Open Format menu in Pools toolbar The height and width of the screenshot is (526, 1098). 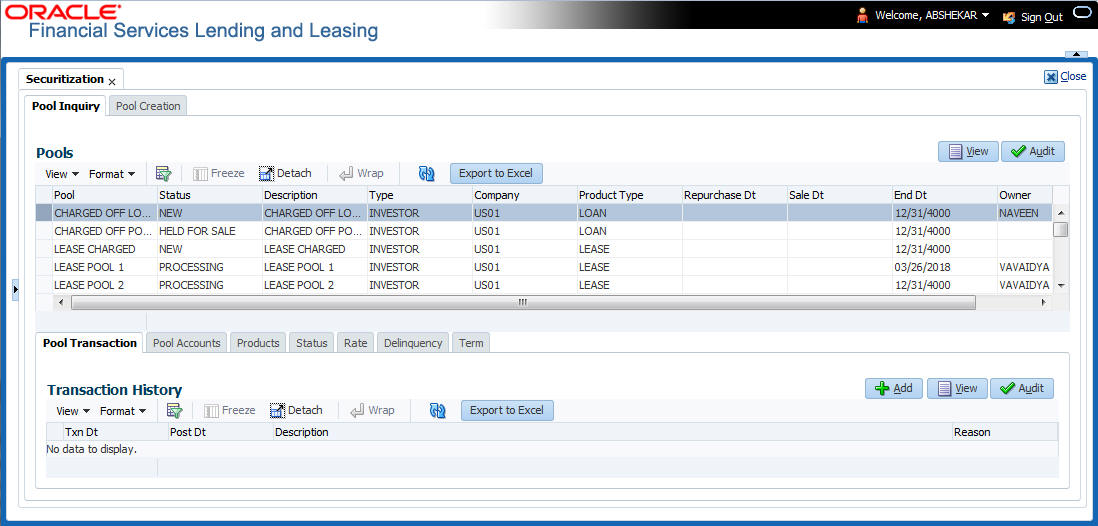112,174
